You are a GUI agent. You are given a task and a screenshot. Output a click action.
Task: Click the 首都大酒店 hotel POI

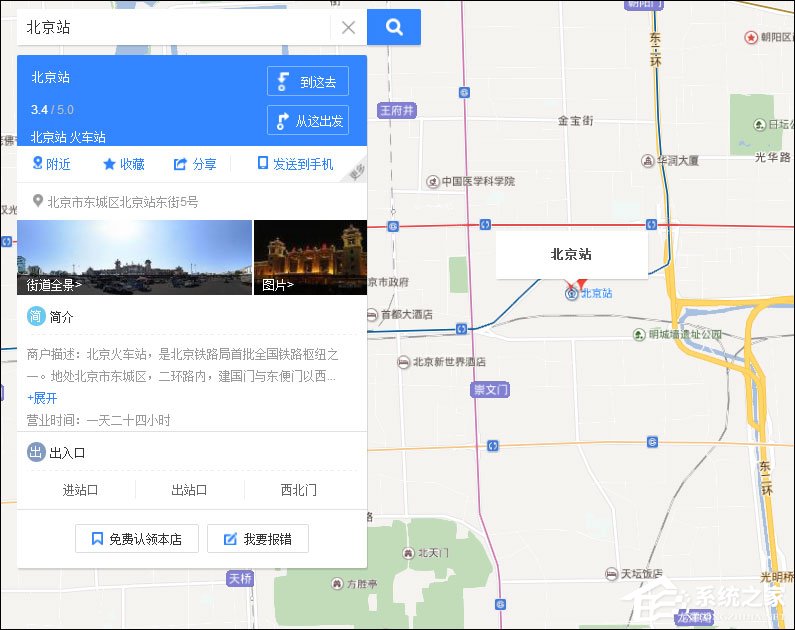tap(400, 314)
